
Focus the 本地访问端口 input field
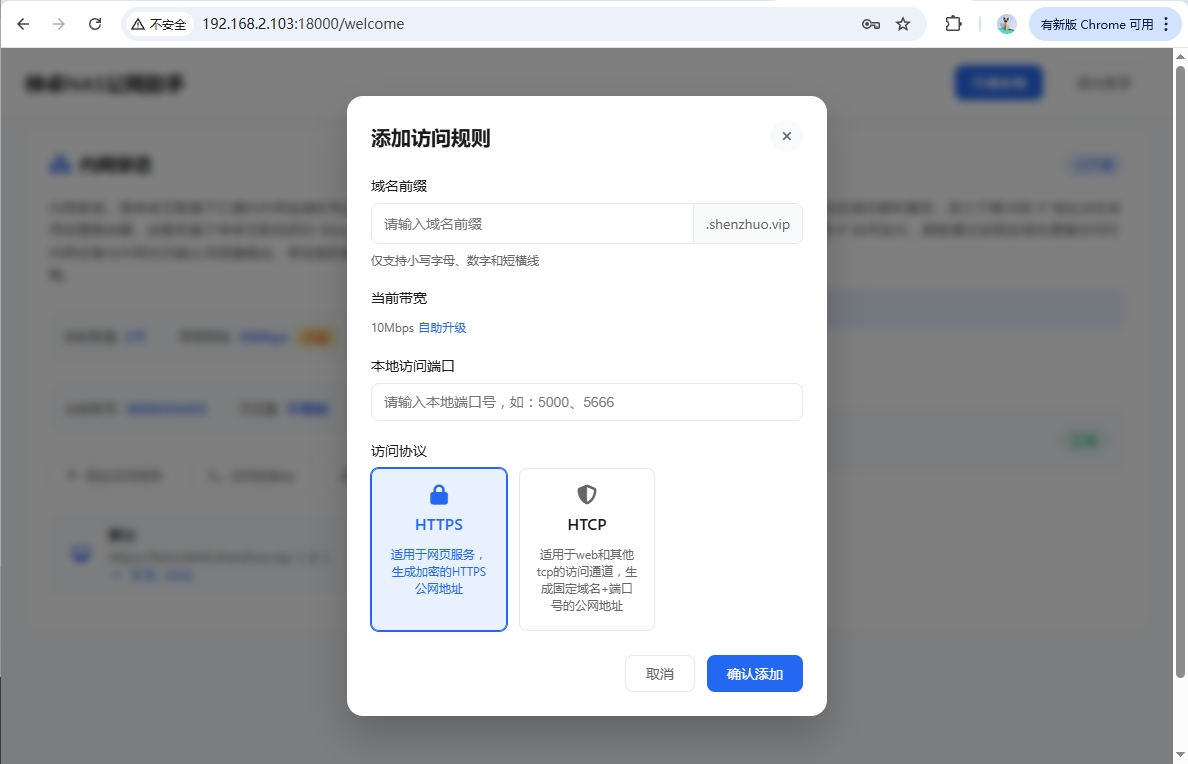[x=586, y=402]
